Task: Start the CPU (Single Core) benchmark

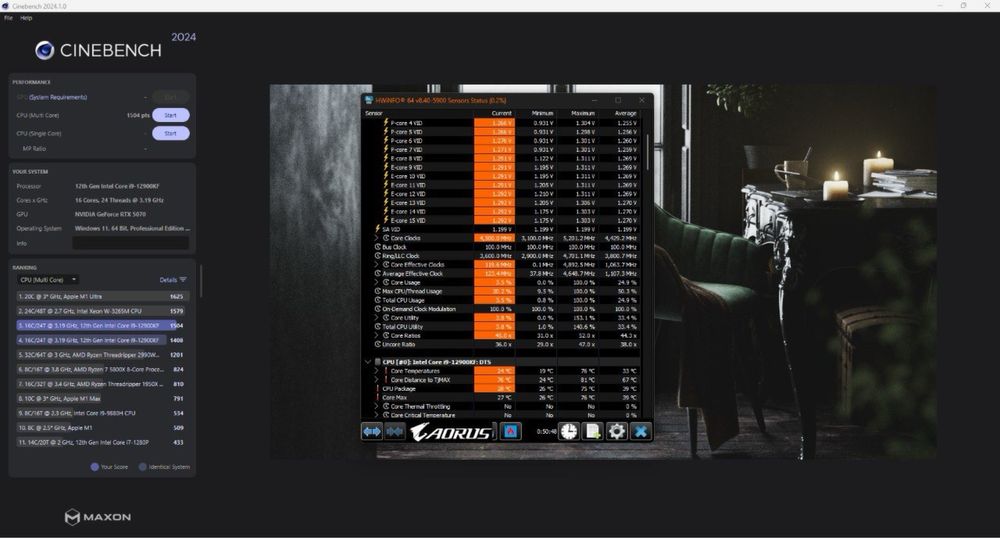Action: pos(171,133)
